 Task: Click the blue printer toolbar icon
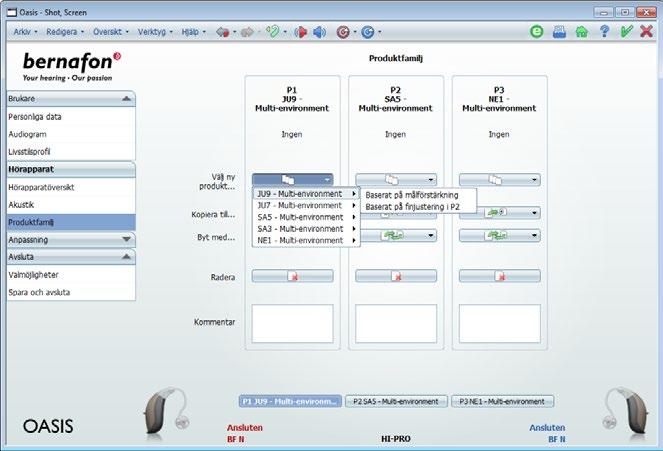click(559, 32)
